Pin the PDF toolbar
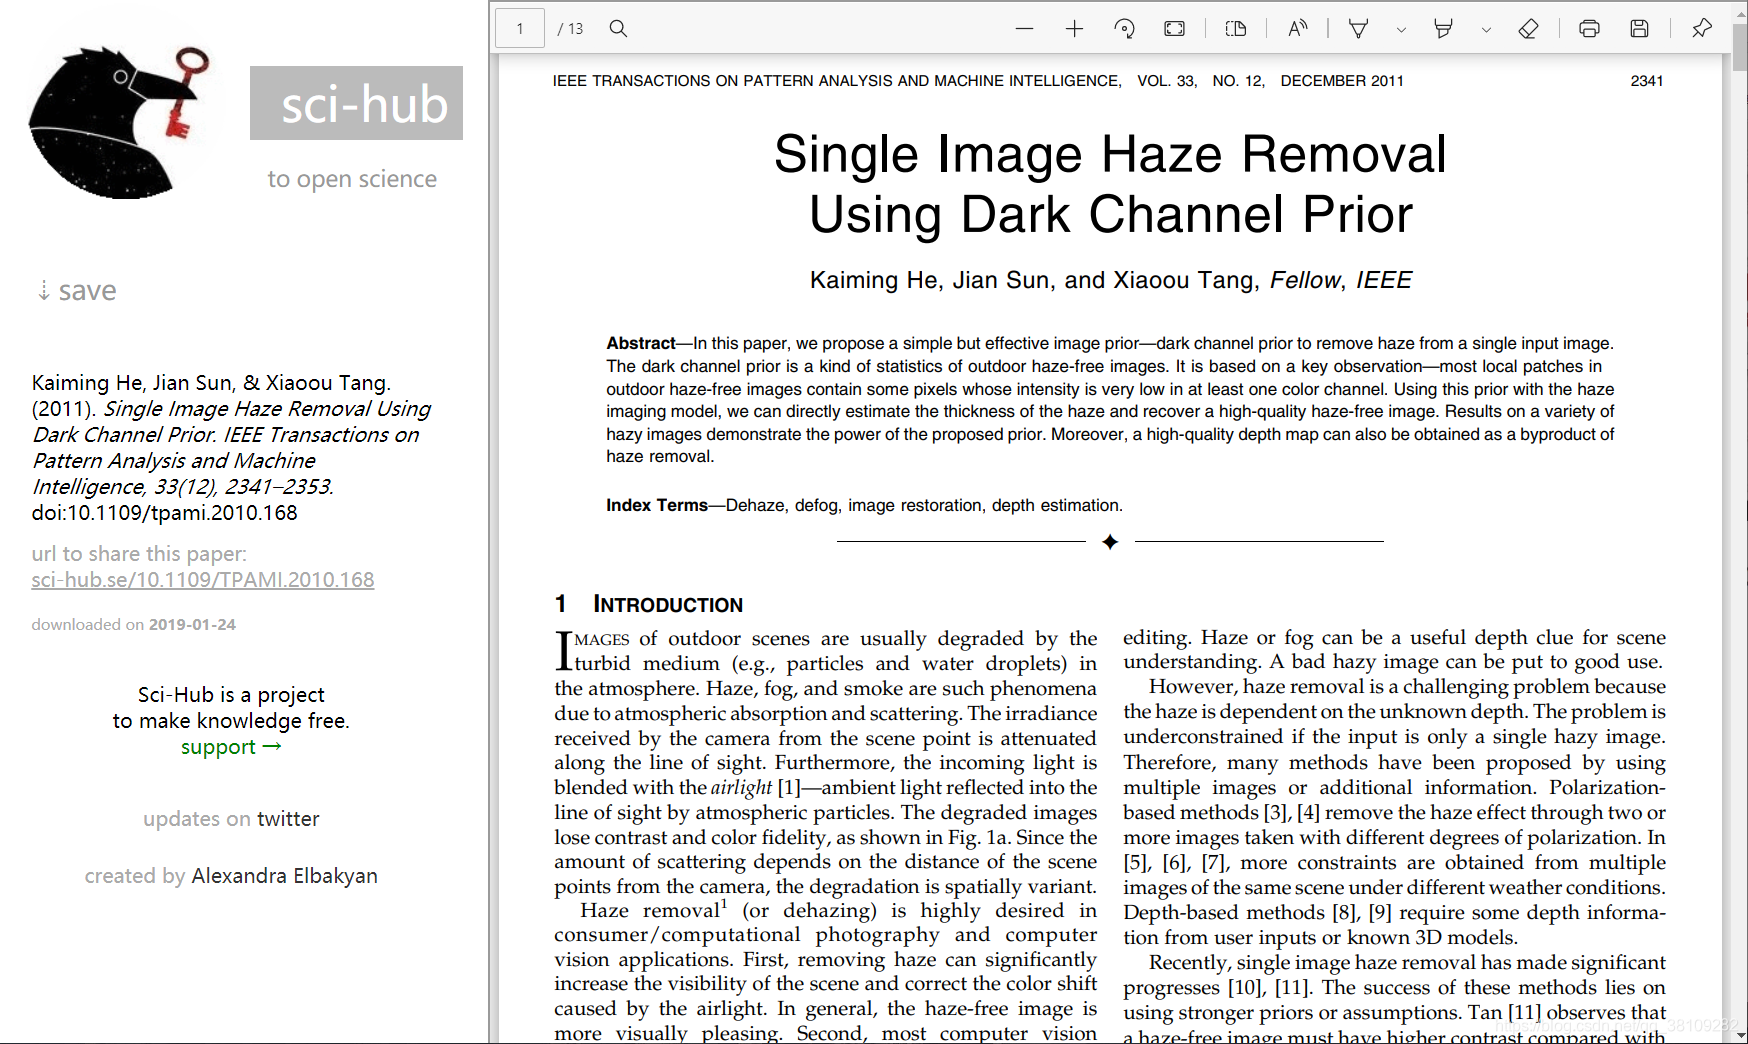1748x1044 pixels. [x=1701, y=29]
